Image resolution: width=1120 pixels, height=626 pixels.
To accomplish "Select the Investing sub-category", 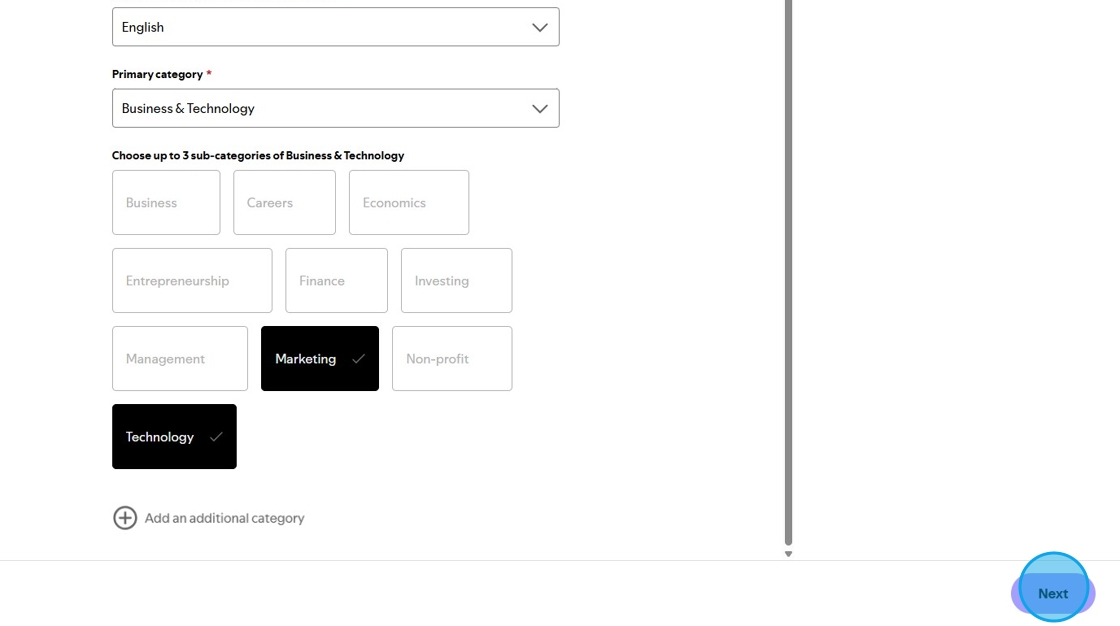I will pyautogui.click(x=456, y=280).
